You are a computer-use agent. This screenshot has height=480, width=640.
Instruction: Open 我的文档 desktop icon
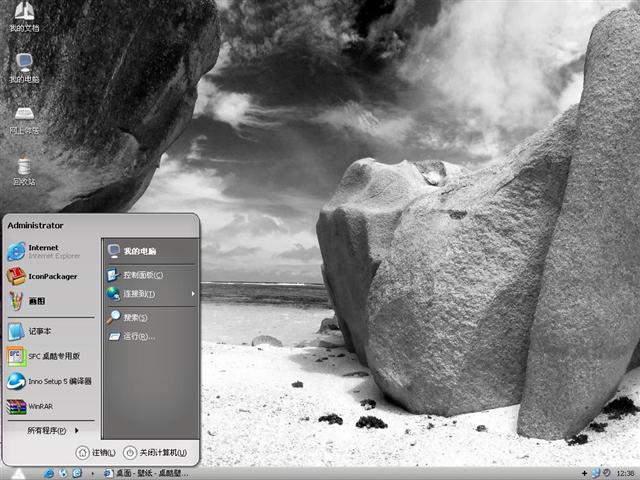click(x=24, y=16)
